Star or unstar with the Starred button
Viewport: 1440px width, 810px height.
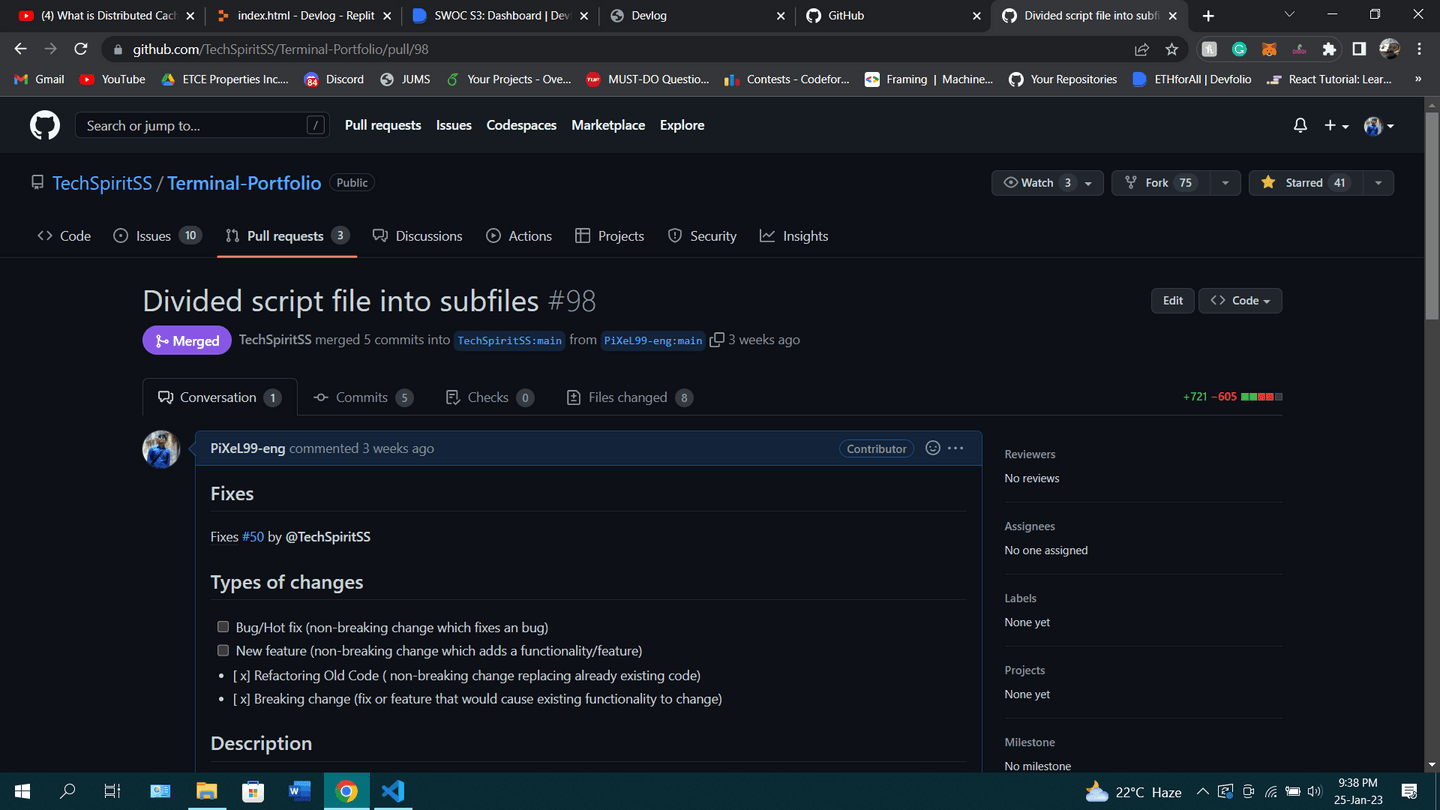click(x=1305, y=183)
